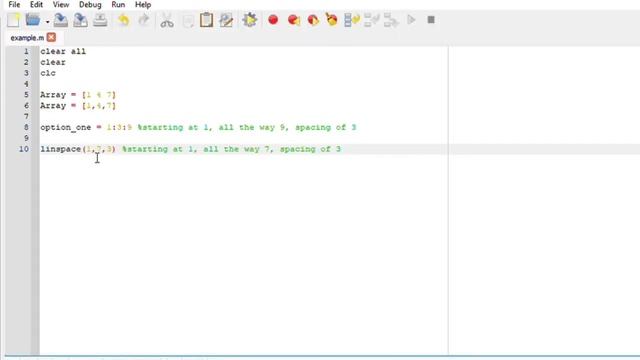
Task: Close the example.m tab
Action: (x=51, y=37)
